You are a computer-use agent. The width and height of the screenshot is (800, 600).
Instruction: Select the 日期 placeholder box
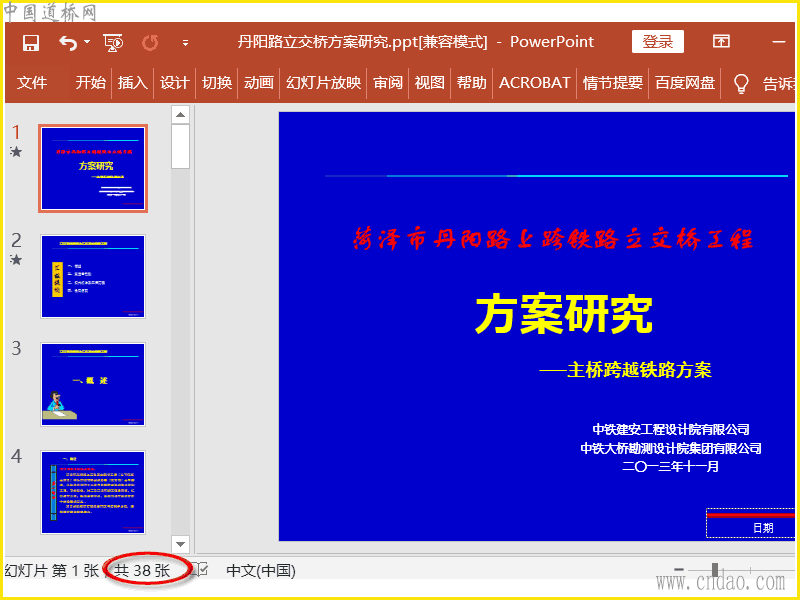click(751, 523)
